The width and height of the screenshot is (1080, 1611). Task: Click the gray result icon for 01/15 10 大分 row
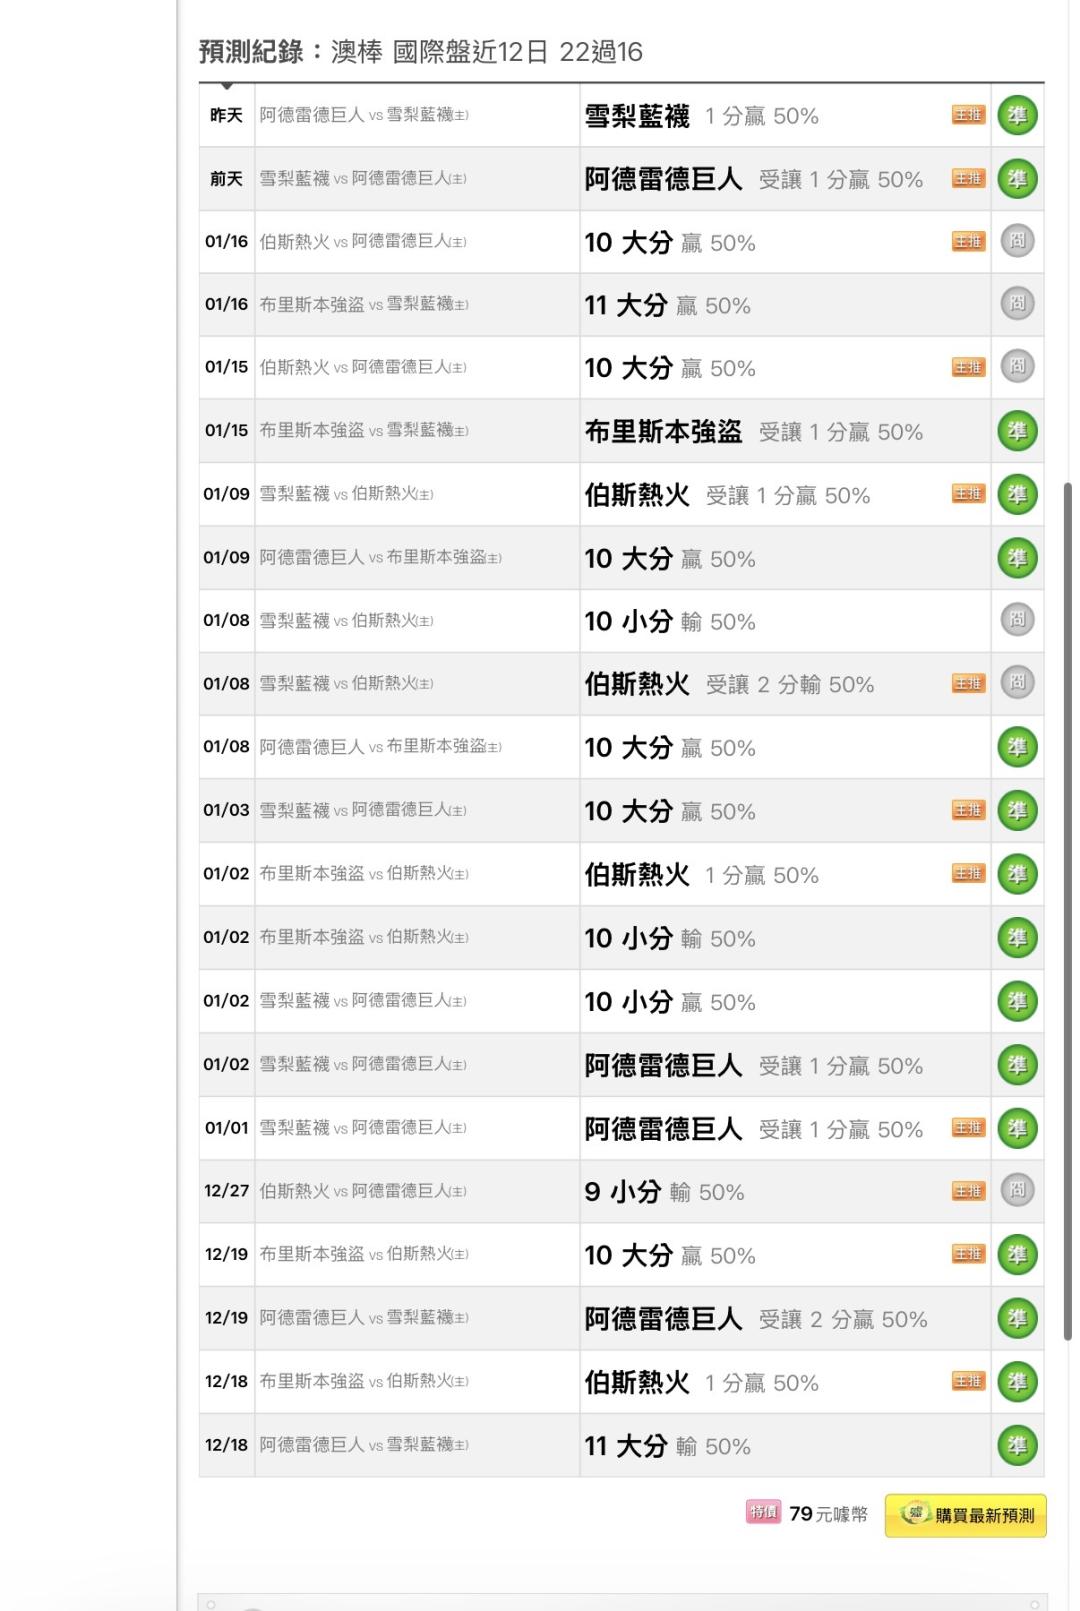coord(1017,367)
